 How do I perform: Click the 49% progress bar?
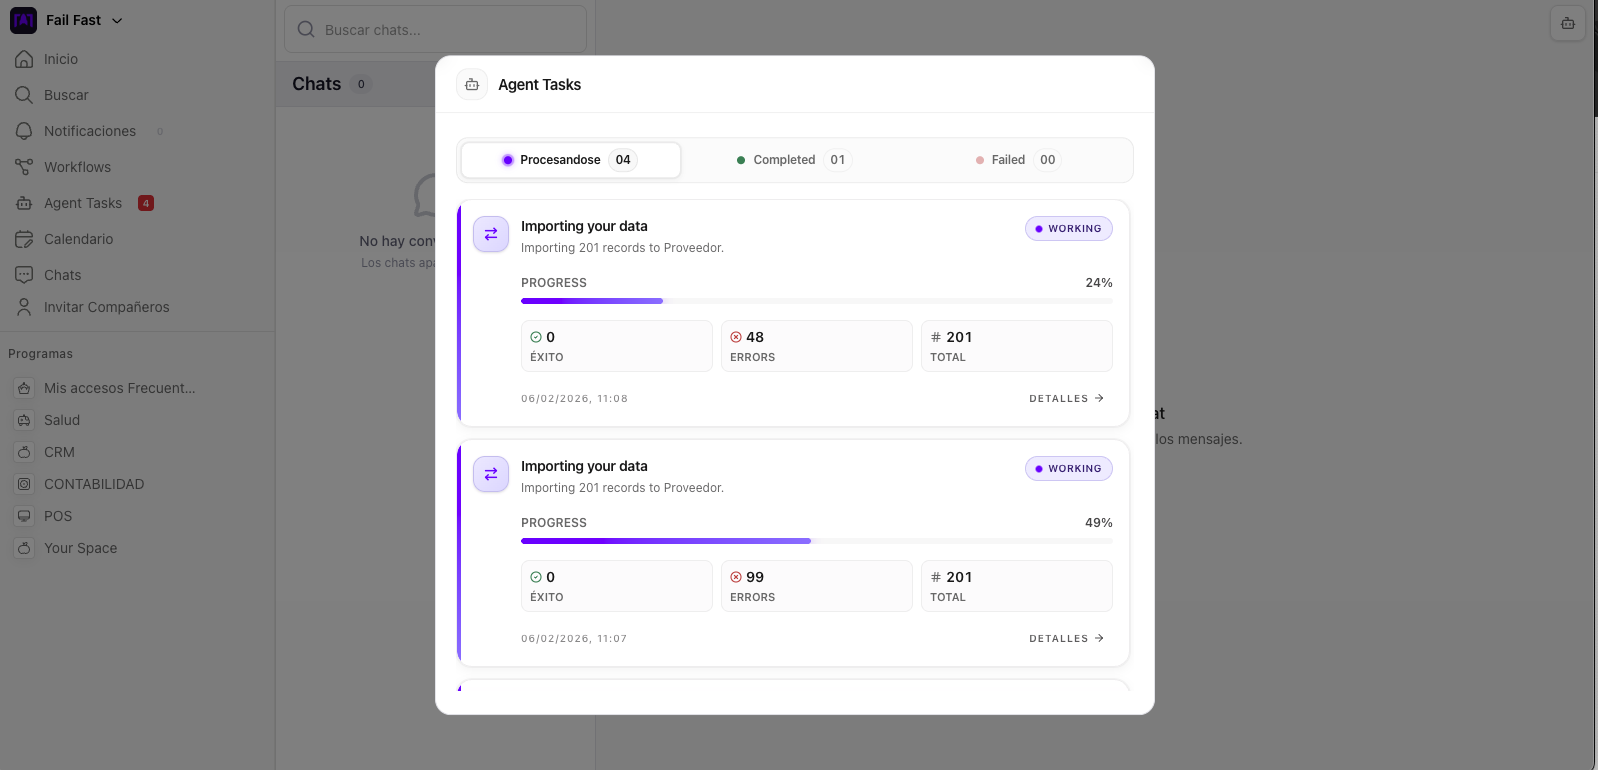[817, 541]
